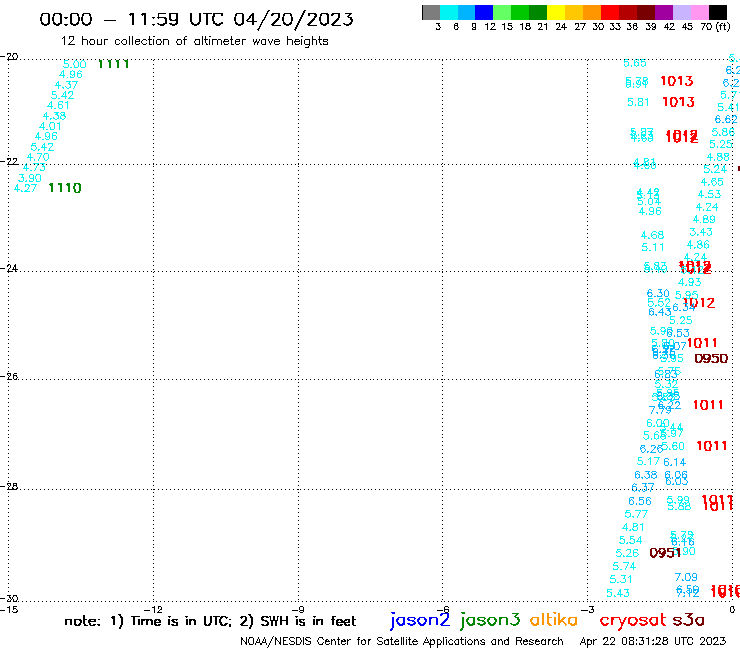
Task: Click the dark red time stamp '0951'
Action: click(664, 553)
